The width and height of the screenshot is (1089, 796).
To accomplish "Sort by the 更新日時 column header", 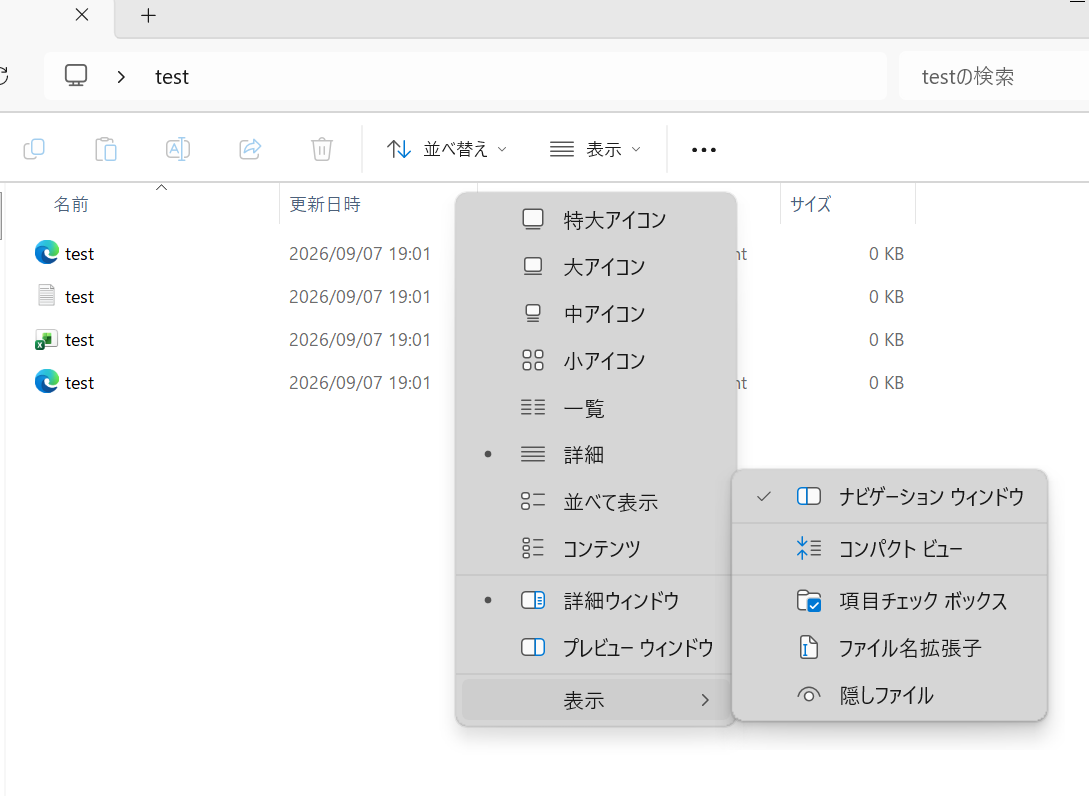I will (325, 204).
